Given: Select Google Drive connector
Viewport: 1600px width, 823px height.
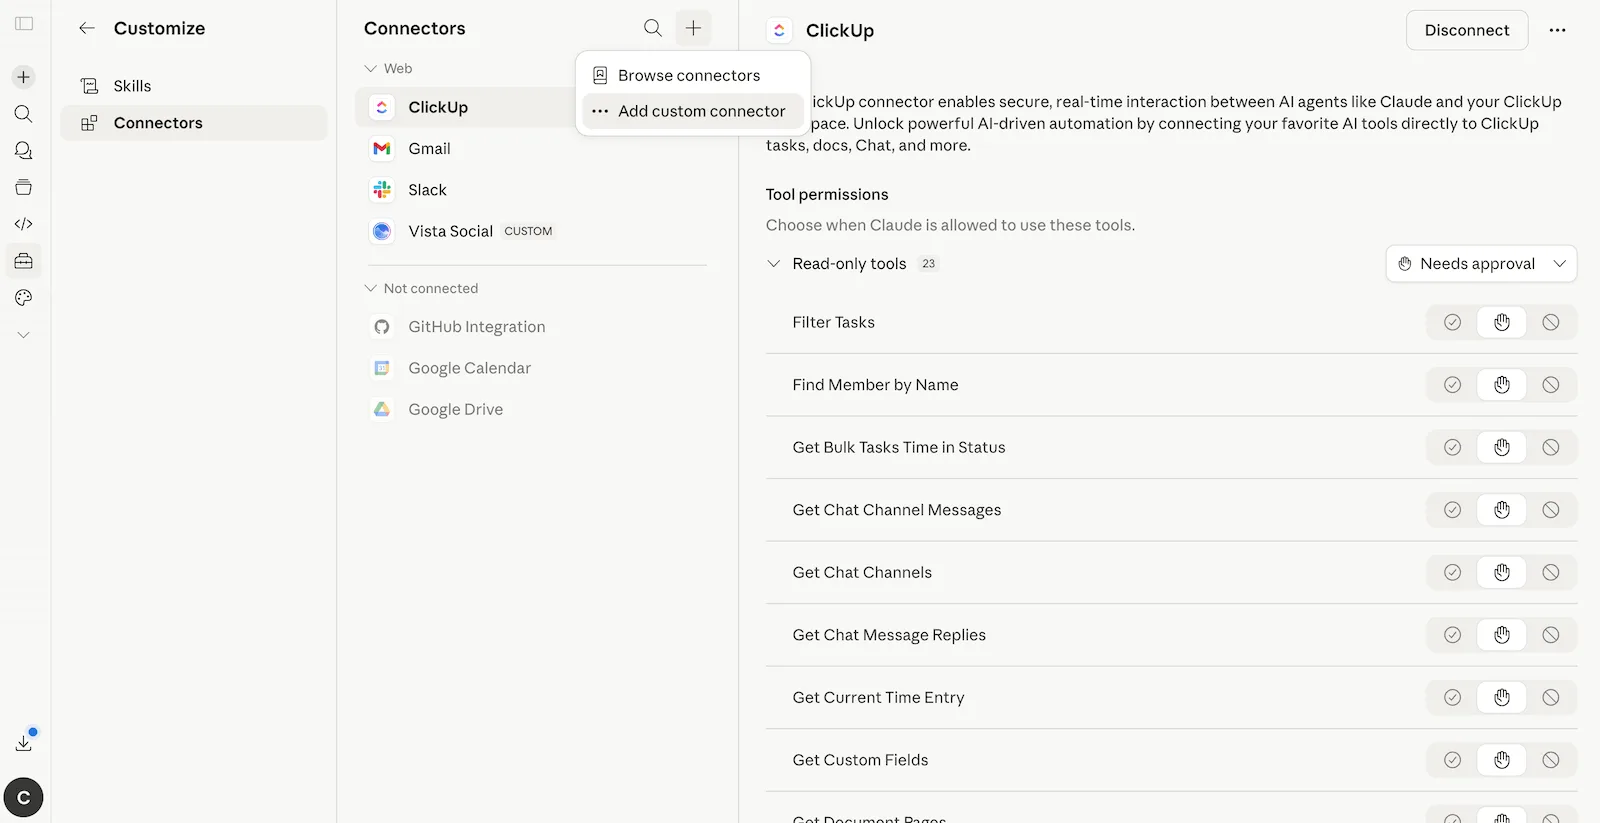Looking at the screenshot, I should 535,409.
